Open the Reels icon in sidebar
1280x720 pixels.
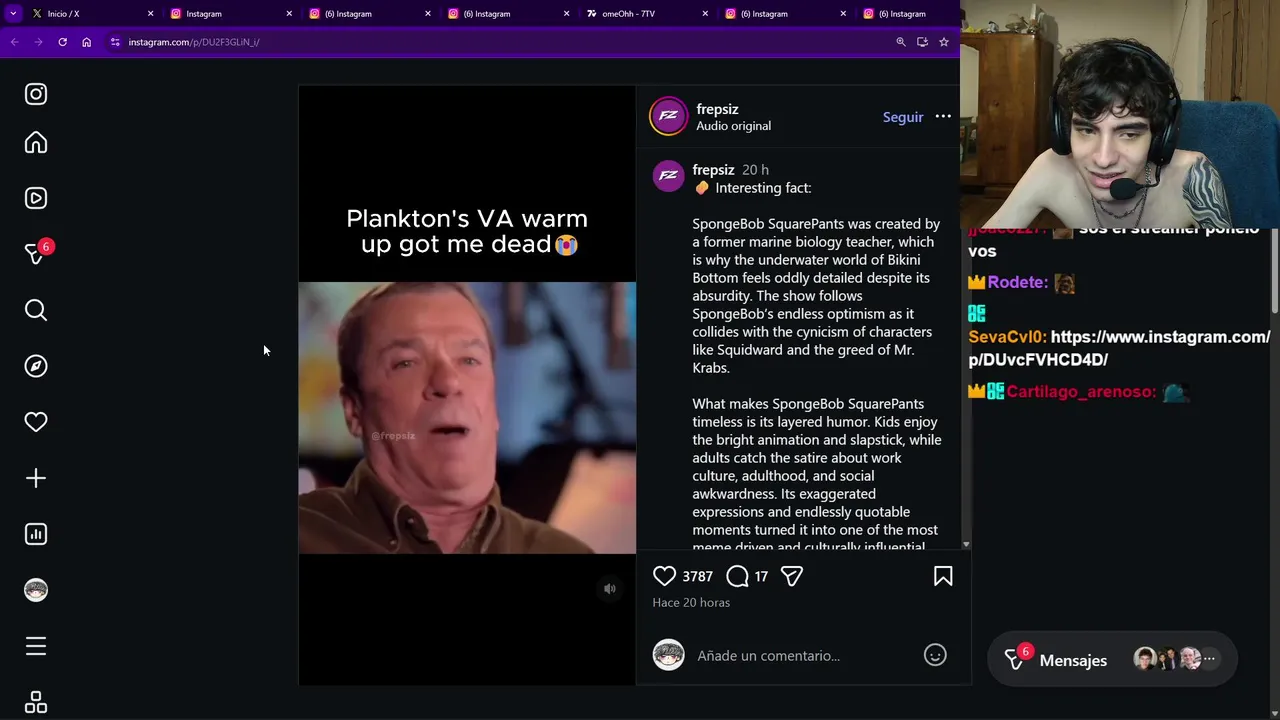pyautogui.click(x=36, y=198)
